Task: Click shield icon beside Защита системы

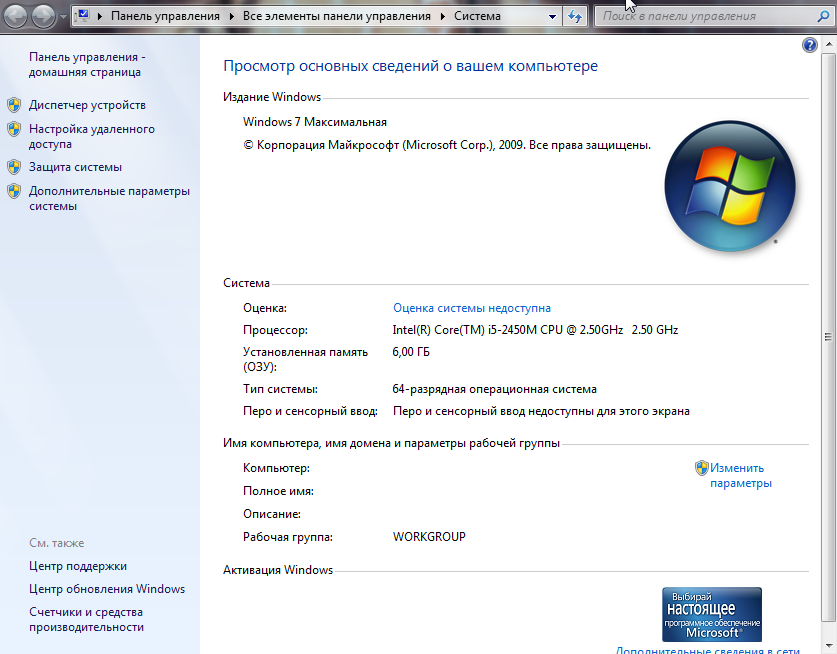Action: [x=14, y=167]
